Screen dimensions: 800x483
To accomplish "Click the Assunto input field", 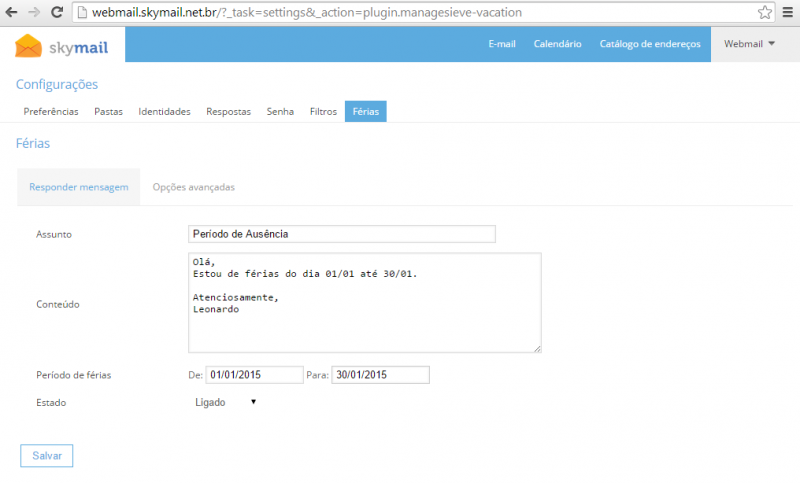I will click(x=341, y=234).
